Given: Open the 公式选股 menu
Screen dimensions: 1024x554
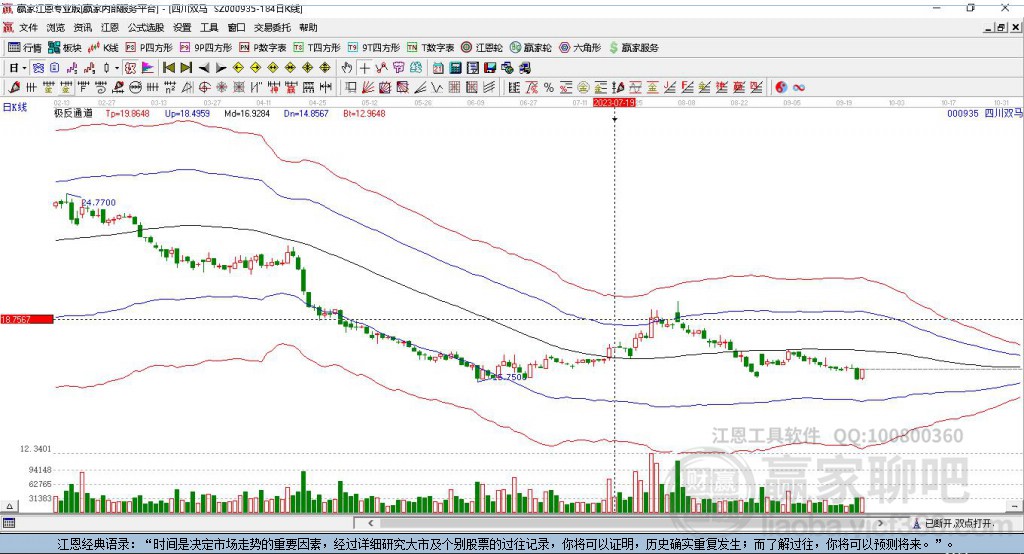Looking at the screenshot, I should click(145, 28).
